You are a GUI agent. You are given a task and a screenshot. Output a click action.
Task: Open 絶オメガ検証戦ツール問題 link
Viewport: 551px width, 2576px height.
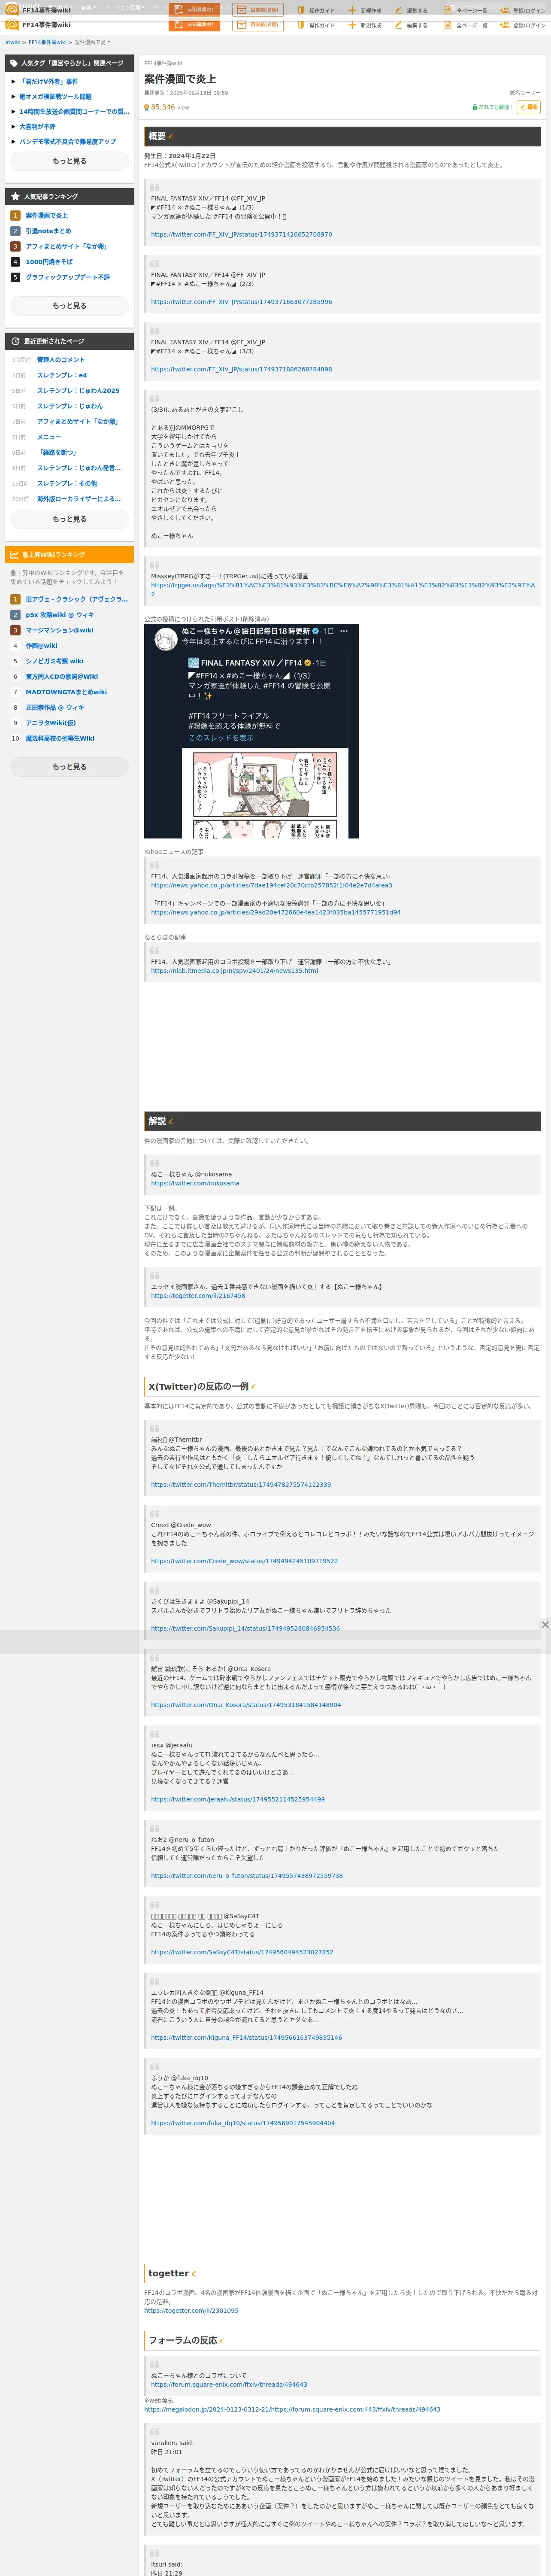pos(55,97)
